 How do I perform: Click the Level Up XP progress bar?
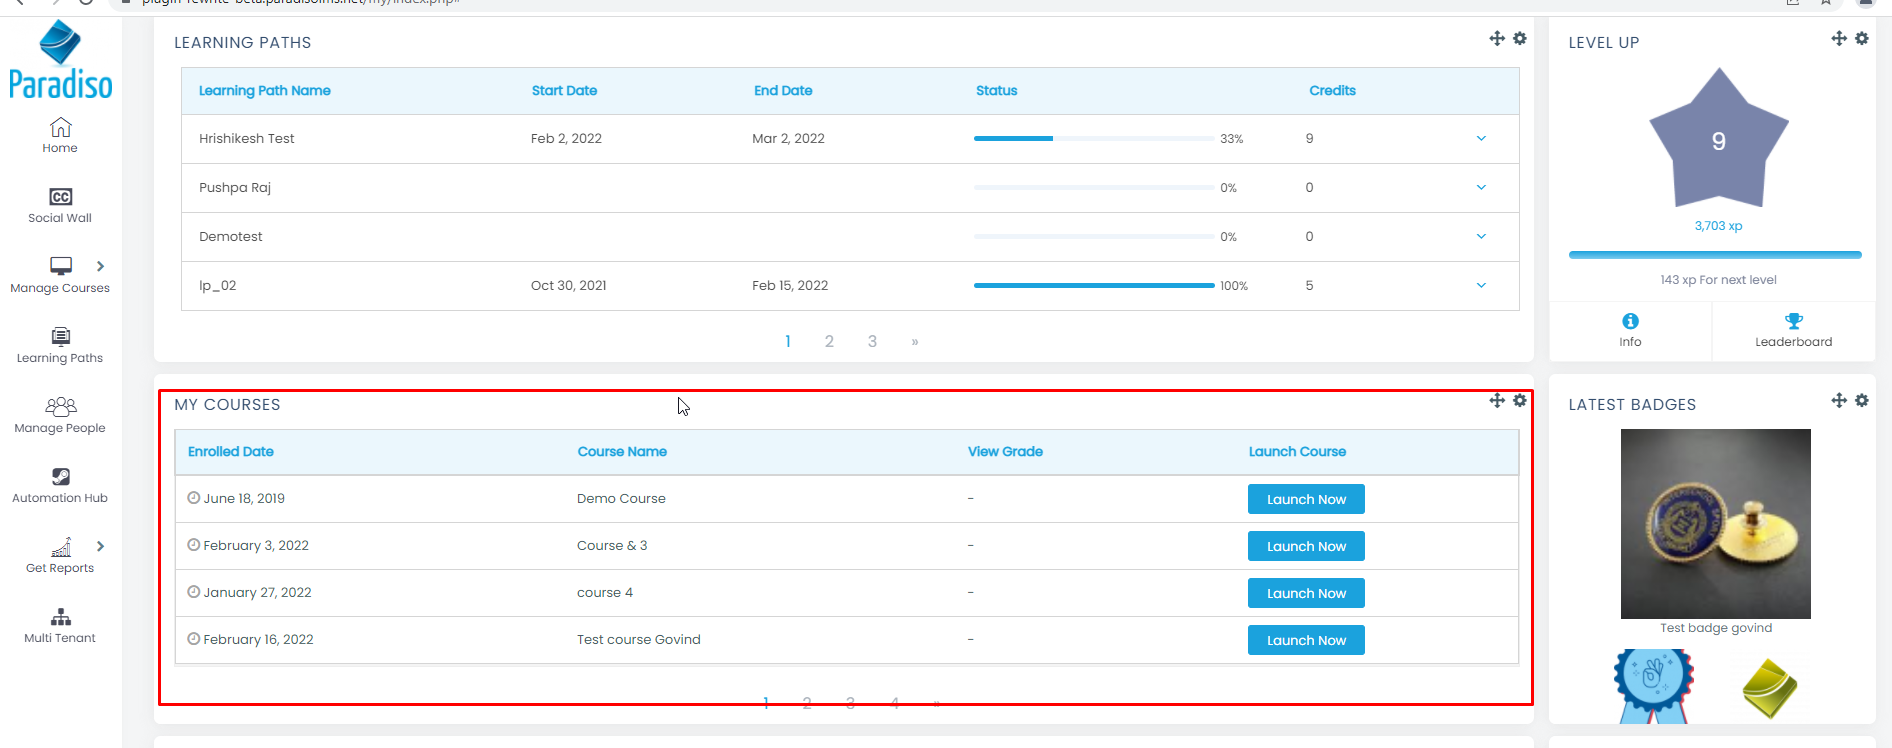pos(1714,255)
